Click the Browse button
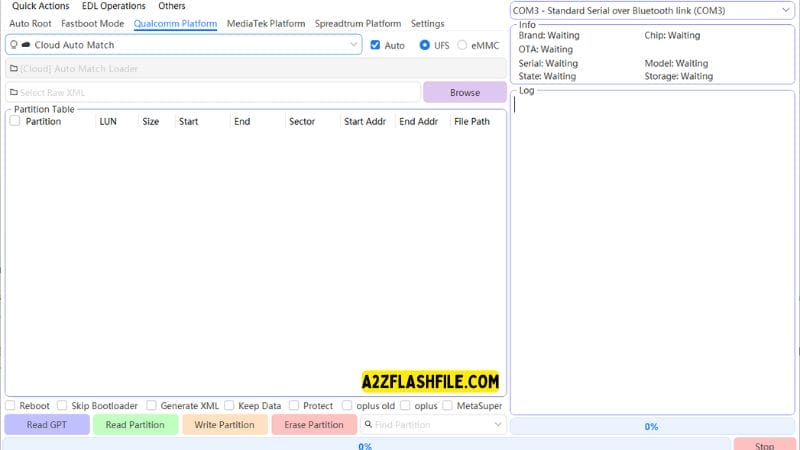Screen dimensions: 800x450 click(x=465, y=92)
